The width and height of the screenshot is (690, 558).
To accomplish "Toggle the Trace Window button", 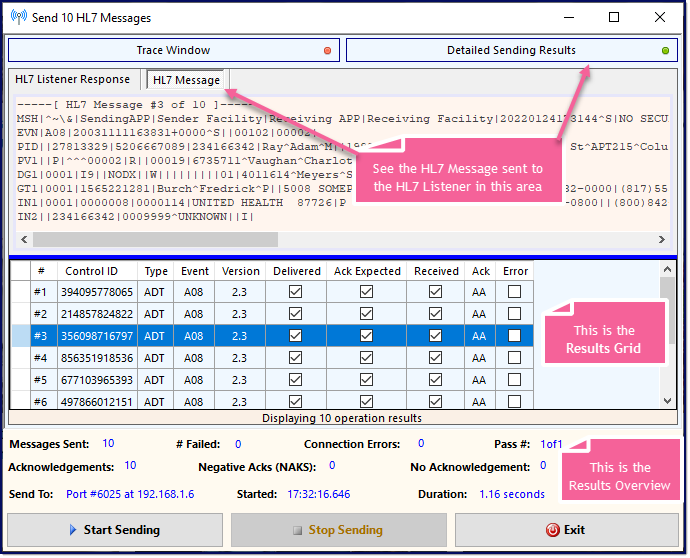I will [x=174, y=50].
